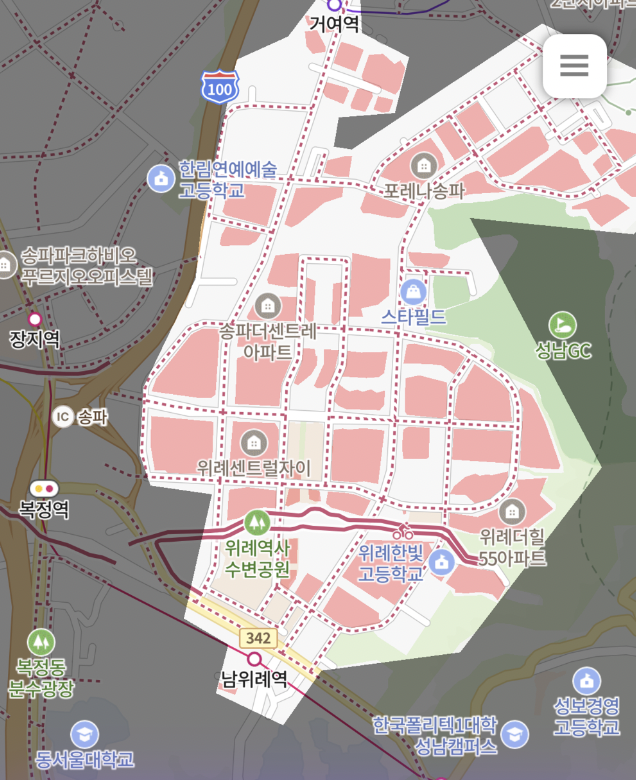Image resolution: width=636 pixels, height=780 pixels.
Task: Click the 송파파크하비오 officetel building icon
Action: (6, 265)
